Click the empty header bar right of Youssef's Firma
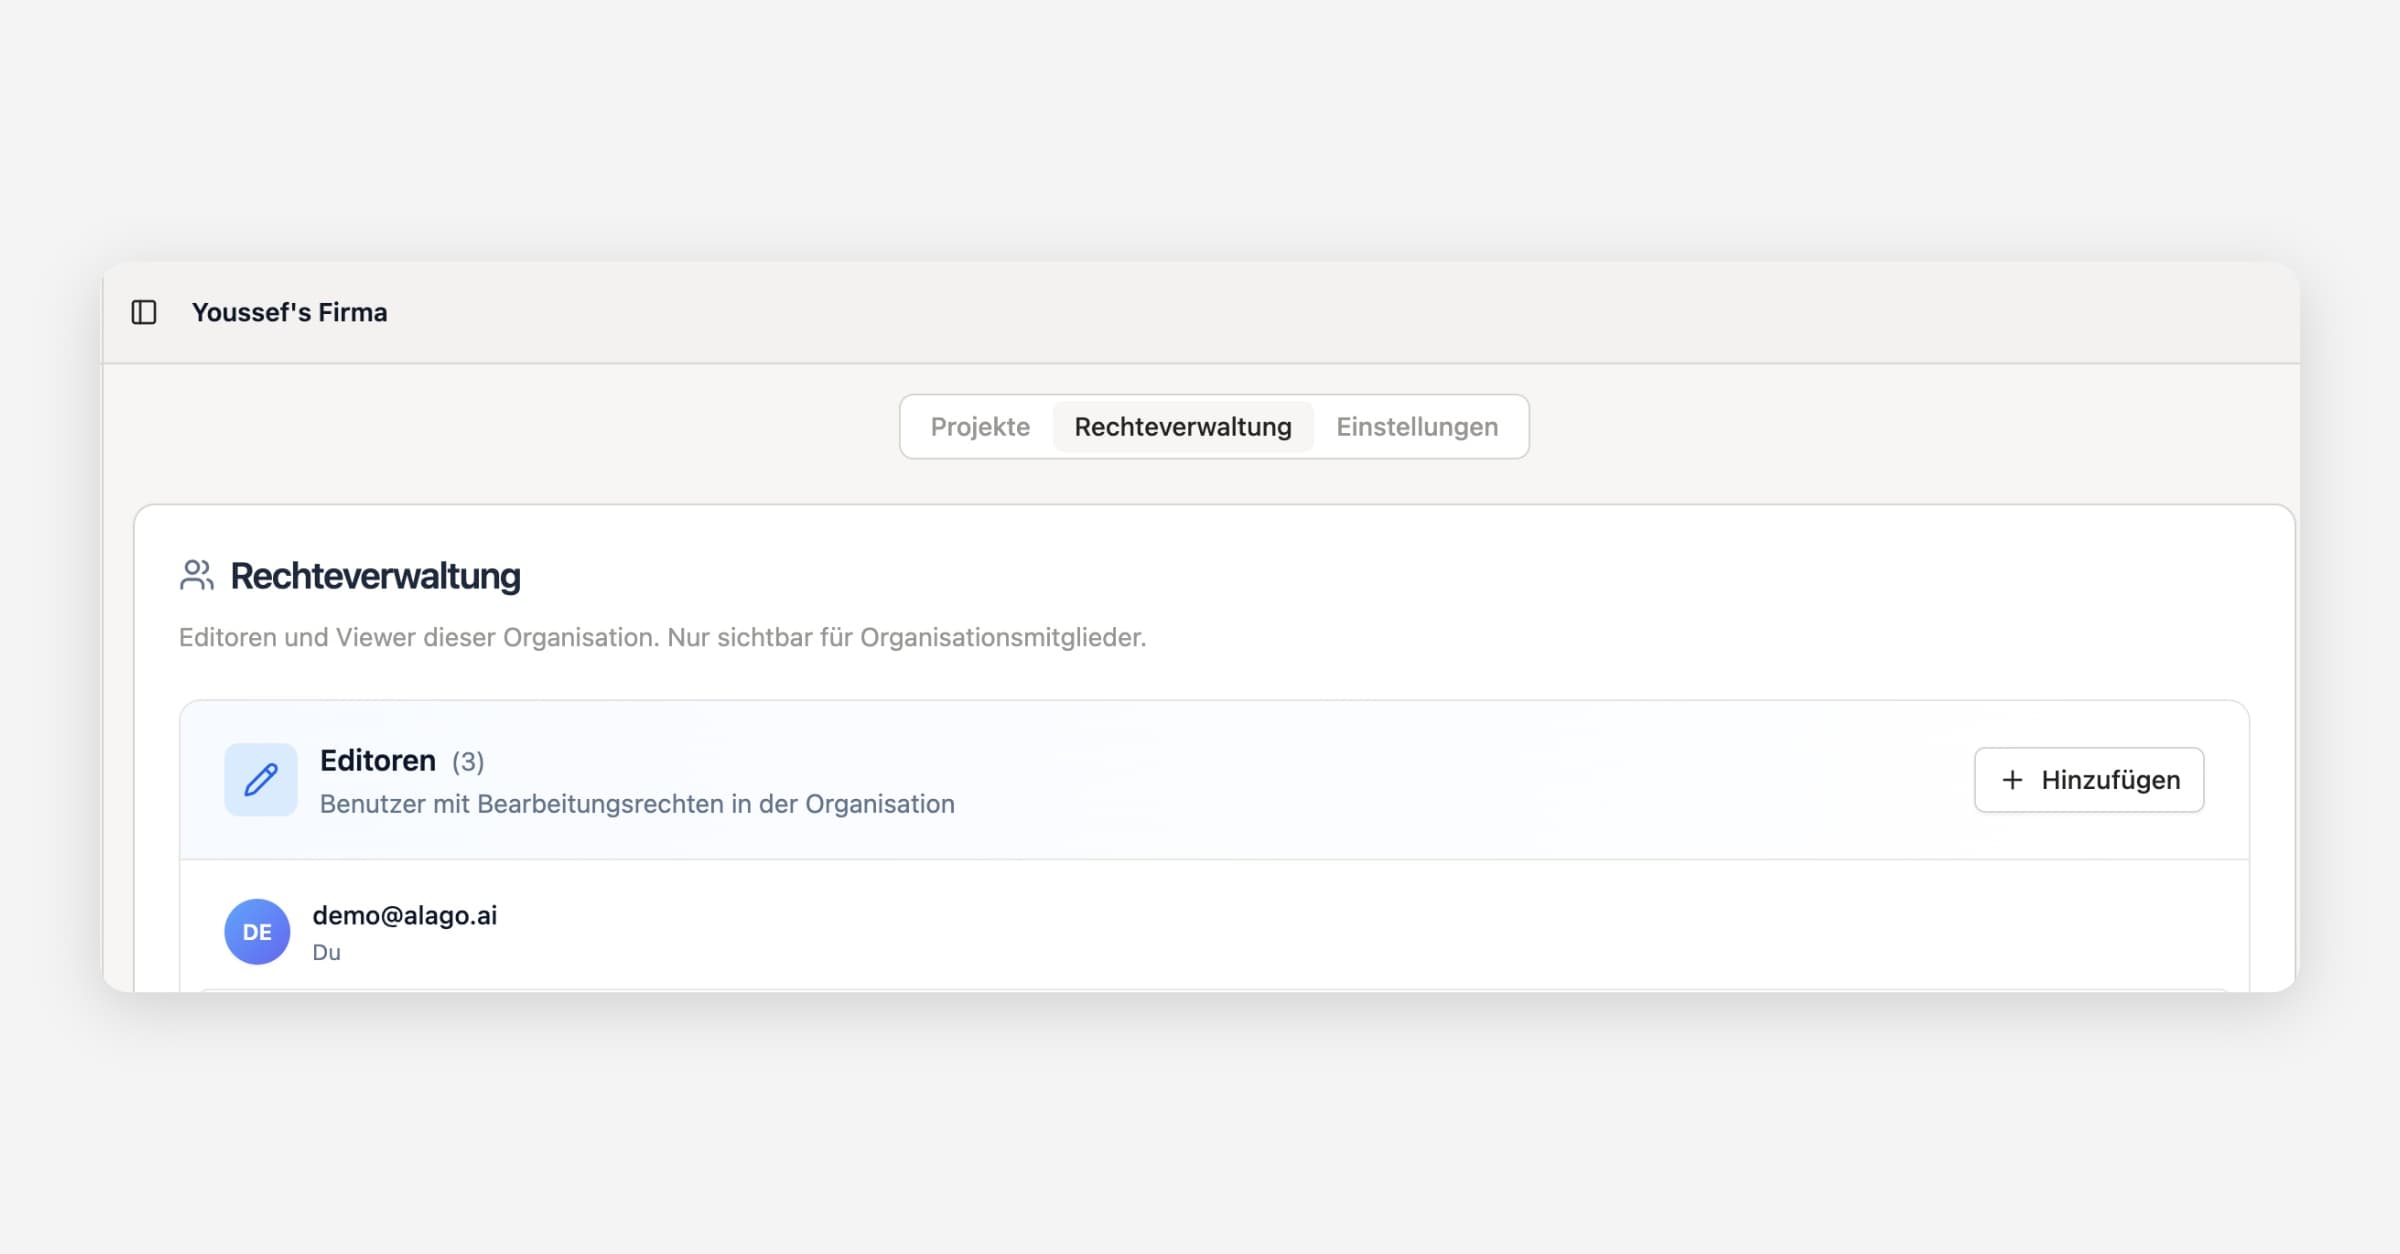The image size is (2400, 1254). pos(1300,312)
